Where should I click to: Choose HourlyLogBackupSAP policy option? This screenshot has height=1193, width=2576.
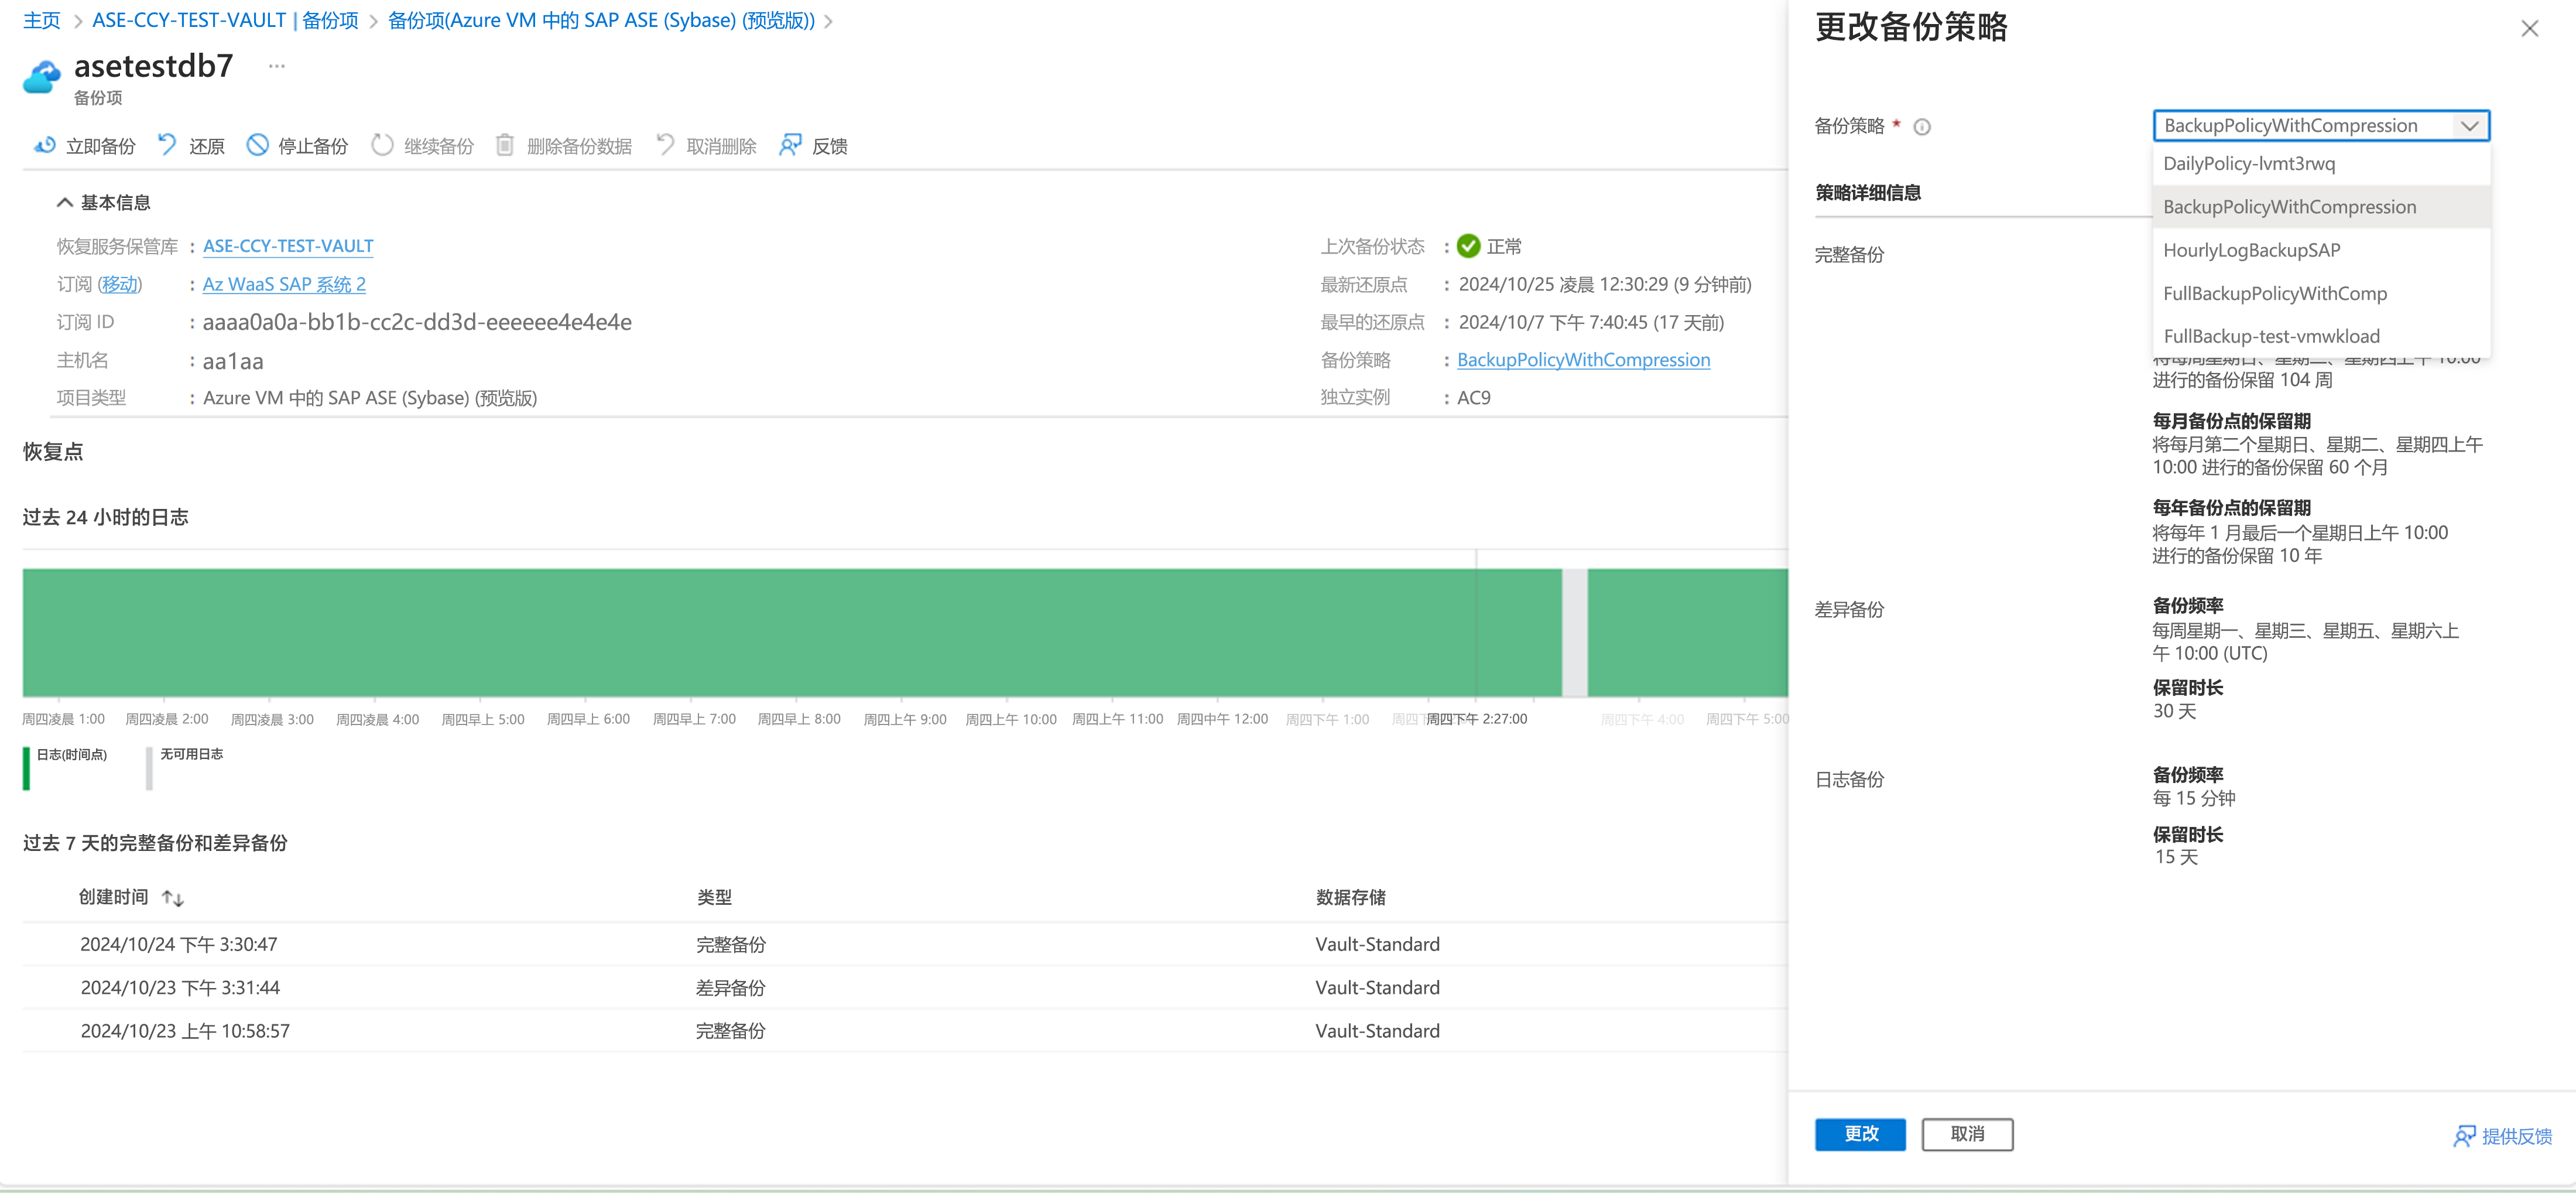tap(2251, 250)
